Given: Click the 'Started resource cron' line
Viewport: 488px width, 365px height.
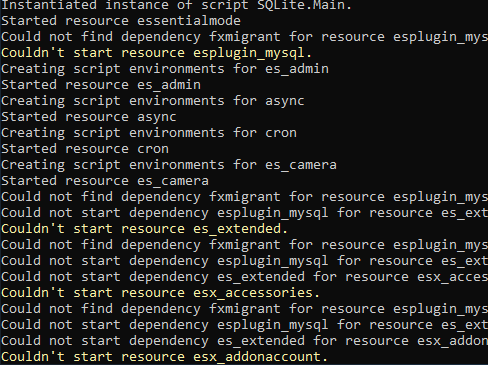Looking at the screenshot, I should click(85, 149).
